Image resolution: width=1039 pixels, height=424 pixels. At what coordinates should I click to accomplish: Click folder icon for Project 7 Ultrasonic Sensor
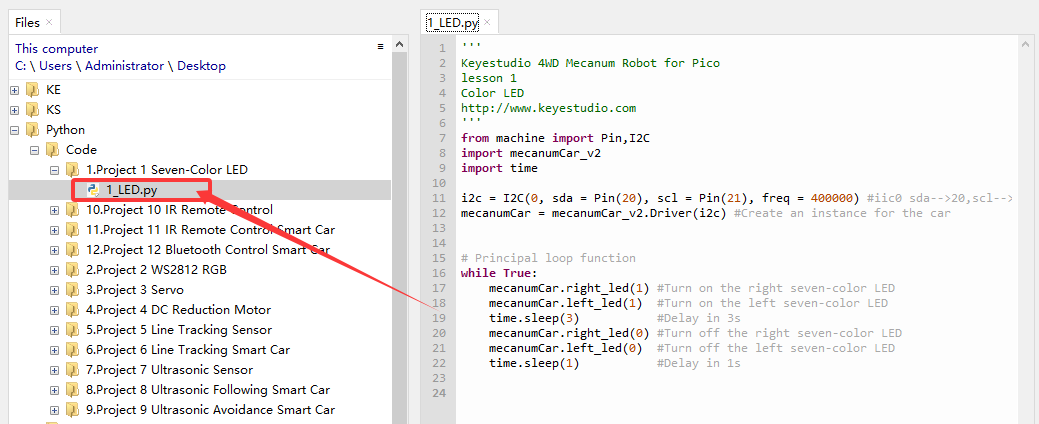(72, 370)
